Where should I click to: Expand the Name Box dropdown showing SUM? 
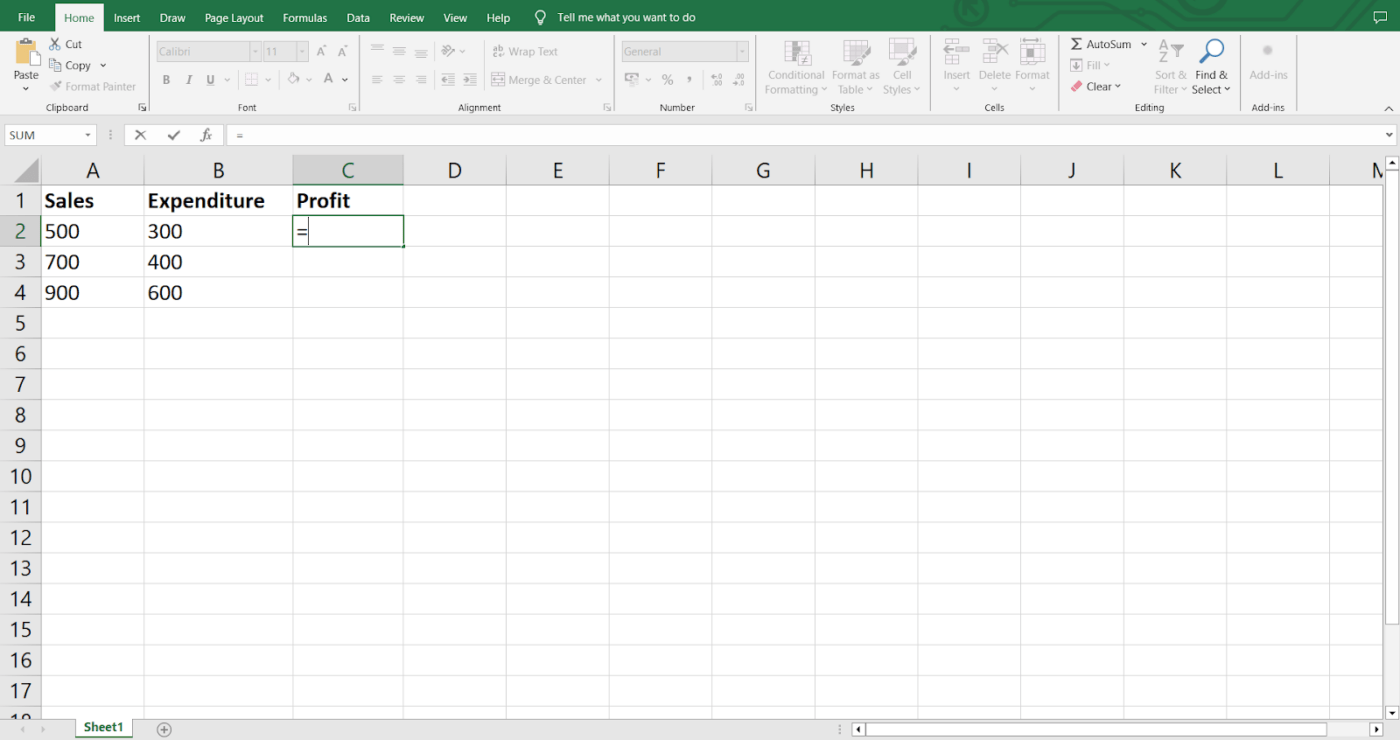point(88,135)
